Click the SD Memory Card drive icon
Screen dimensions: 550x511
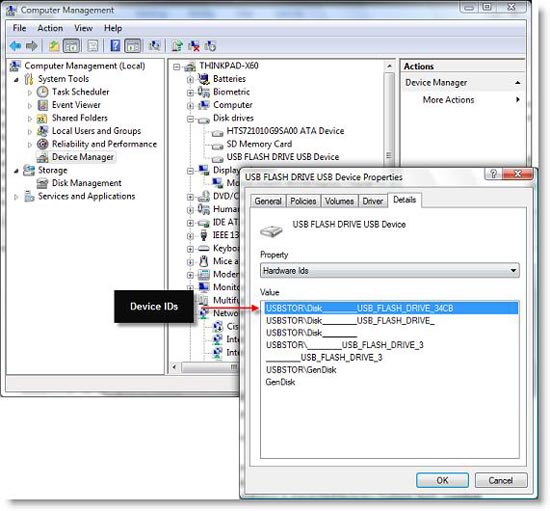(x=217, y=145)
